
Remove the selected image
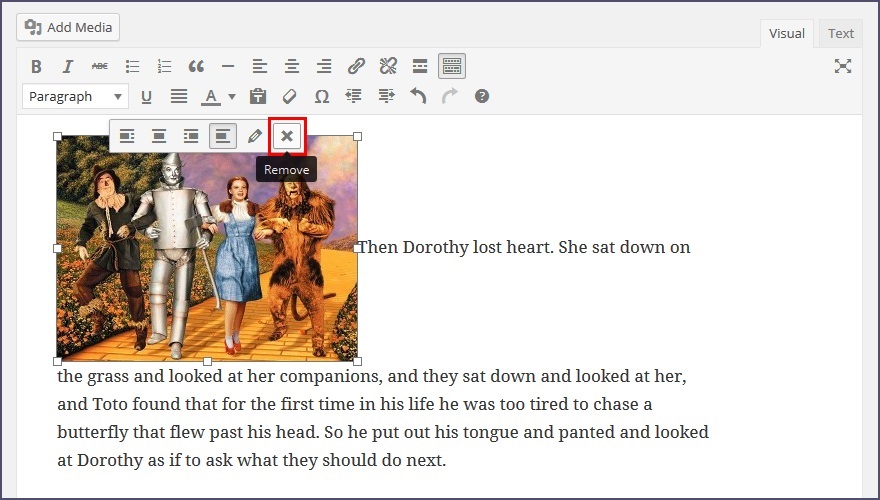(x=287, y=136)
